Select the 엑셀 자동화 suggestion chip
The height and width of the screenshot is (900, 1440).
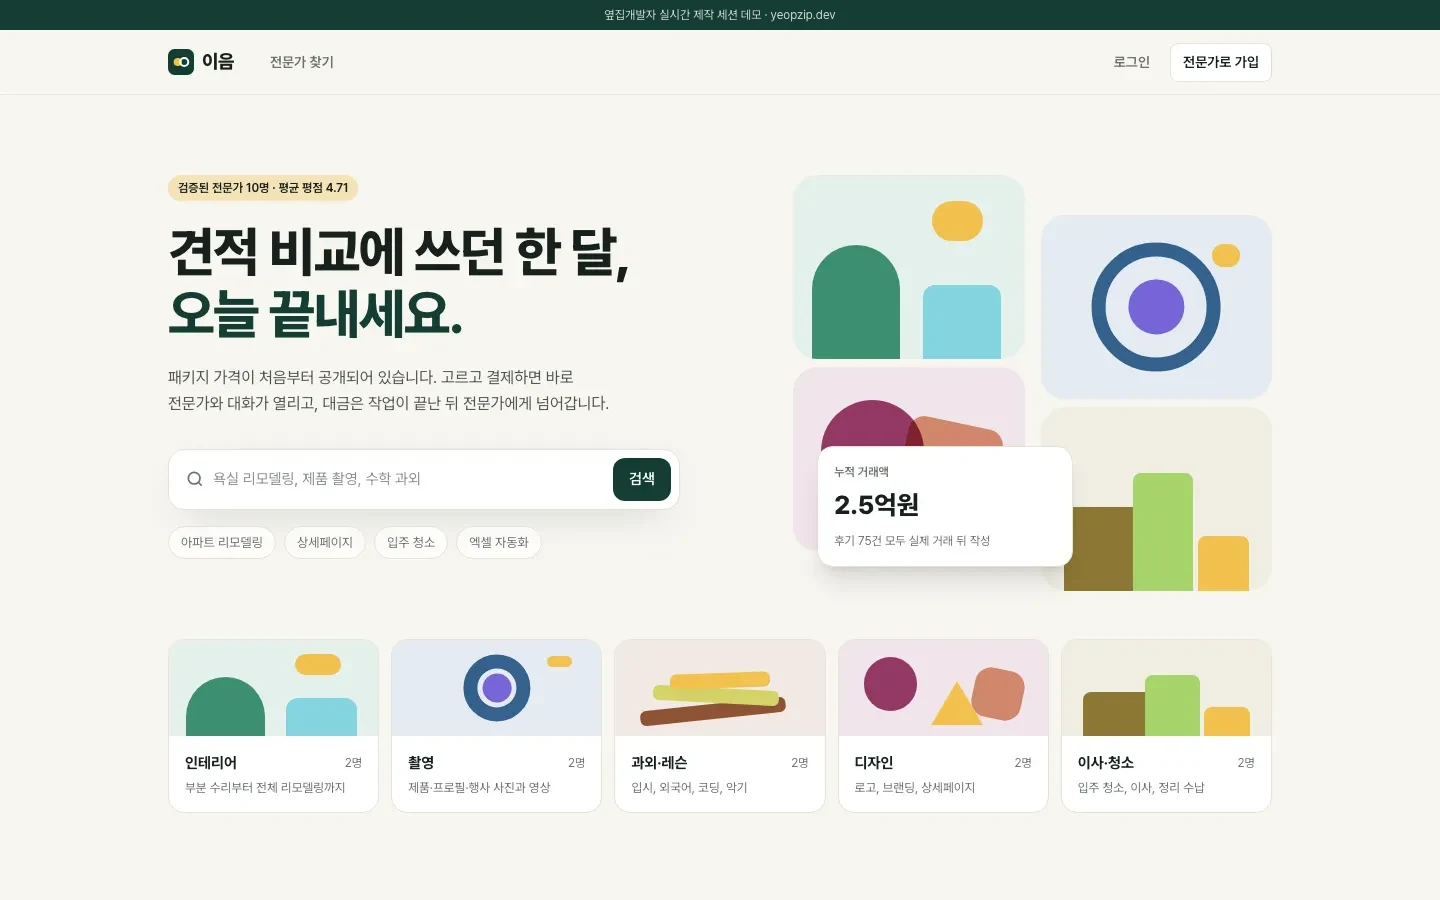coord(499,542)
